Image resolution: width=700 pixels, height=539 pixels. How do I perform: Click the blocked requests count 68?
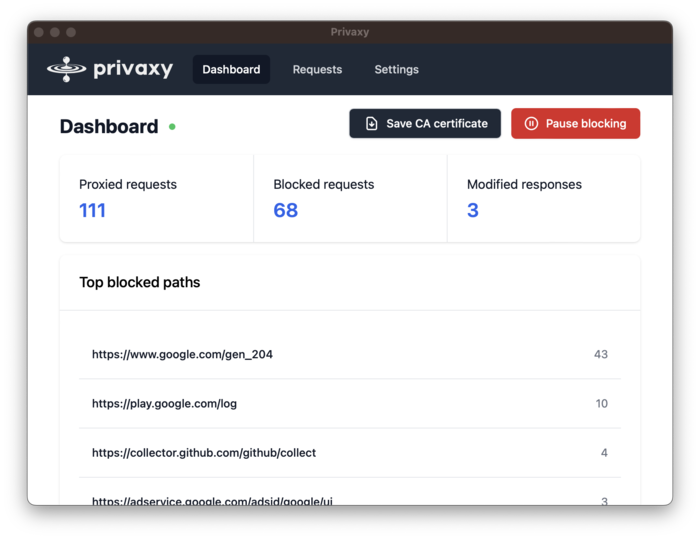click(x=286, y=211)
